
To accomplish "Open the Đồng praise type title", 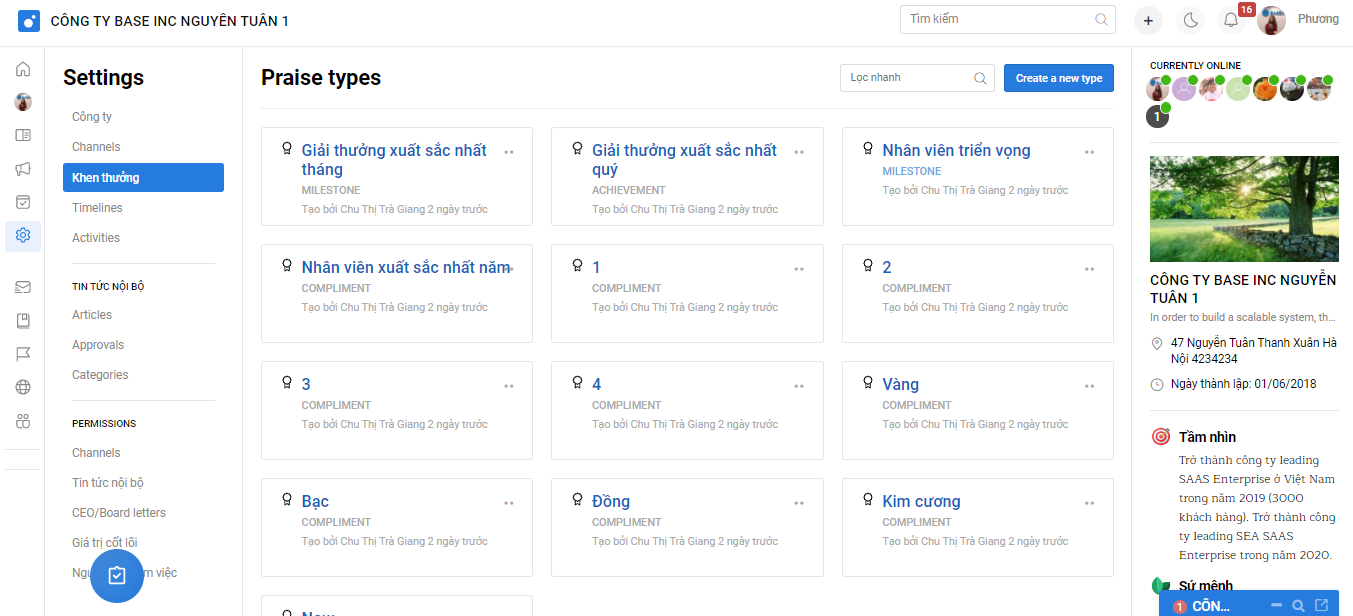I will pyautogui.click(x=611, y=501).
